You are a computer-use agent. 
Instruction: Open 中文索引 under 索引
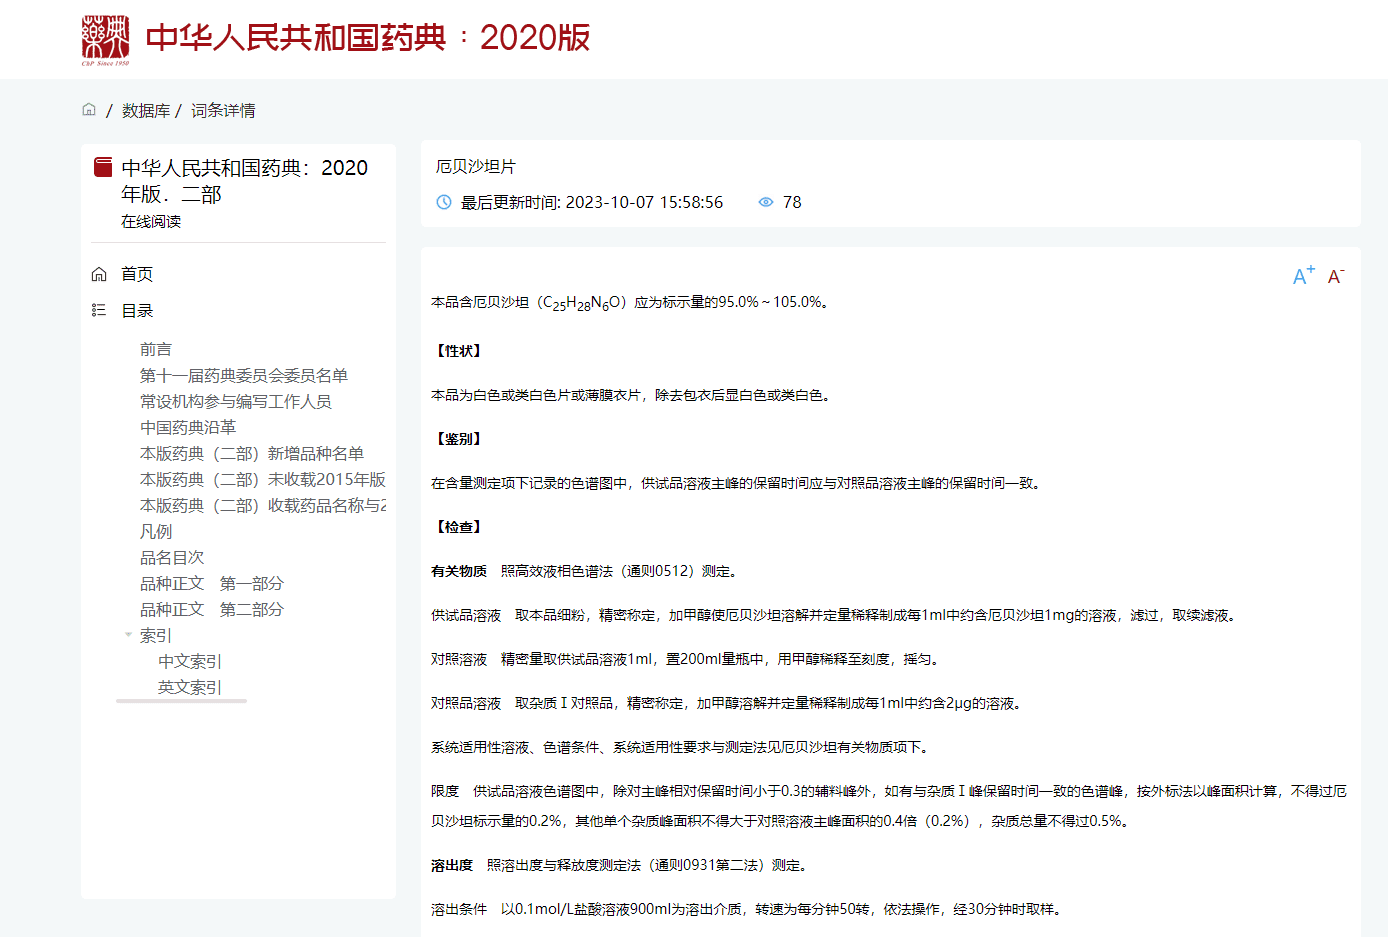click(x=190, y=661)
